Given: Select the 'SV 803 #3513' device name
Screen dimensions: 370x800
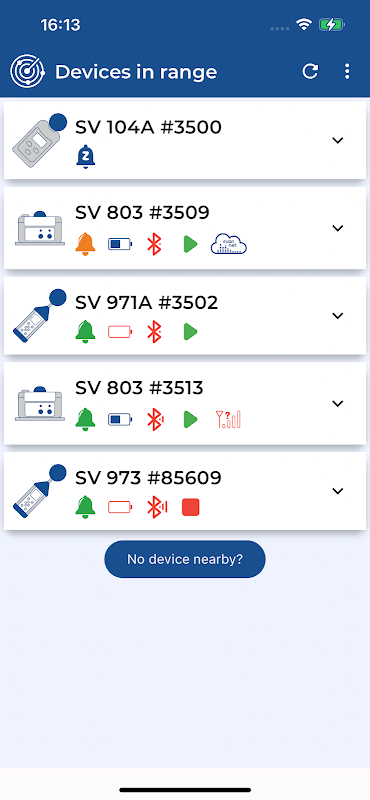Looking at the screenshot, I should [139, 388].
